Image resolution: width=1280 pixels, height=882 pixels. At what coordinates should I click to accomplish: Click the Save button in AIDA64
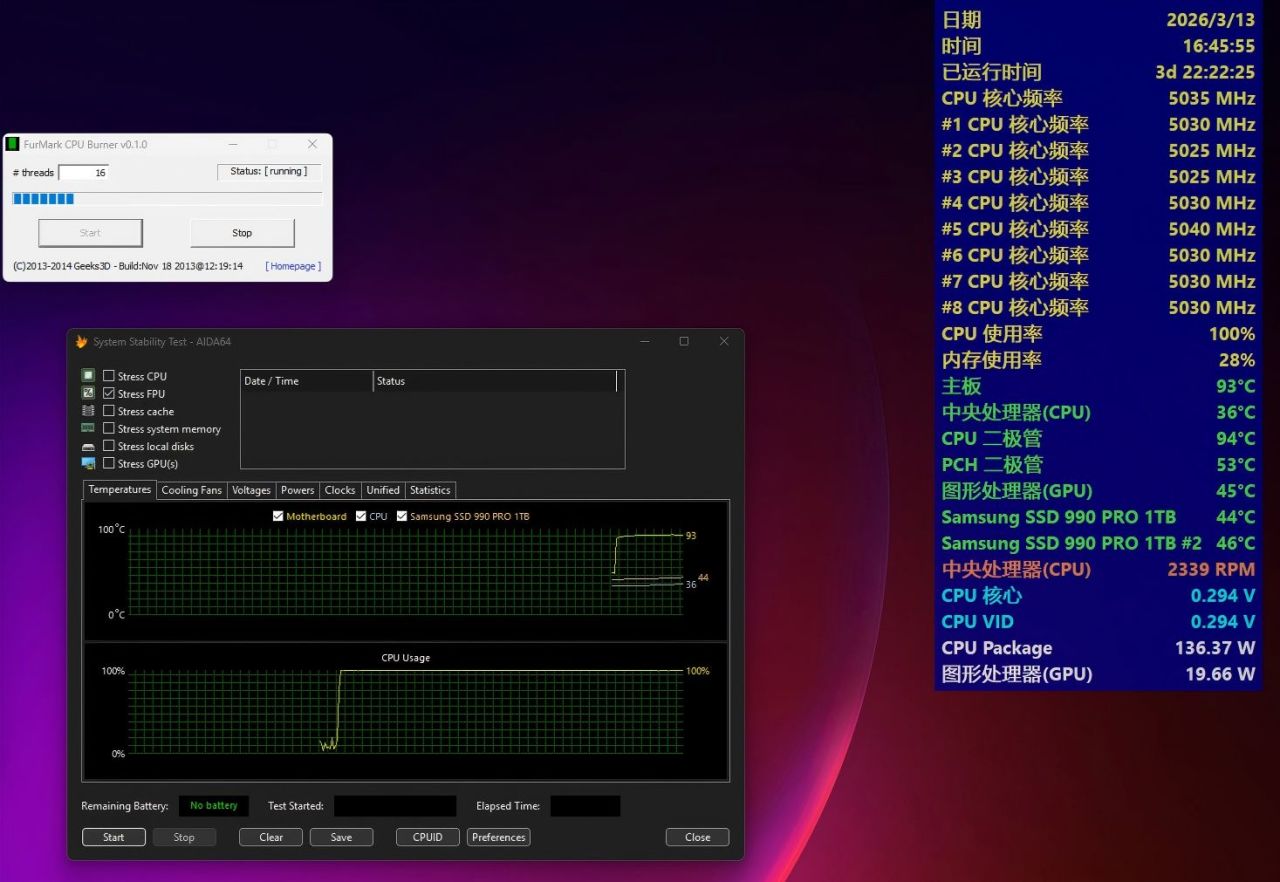pyautogui.click(x=341, y=837)
